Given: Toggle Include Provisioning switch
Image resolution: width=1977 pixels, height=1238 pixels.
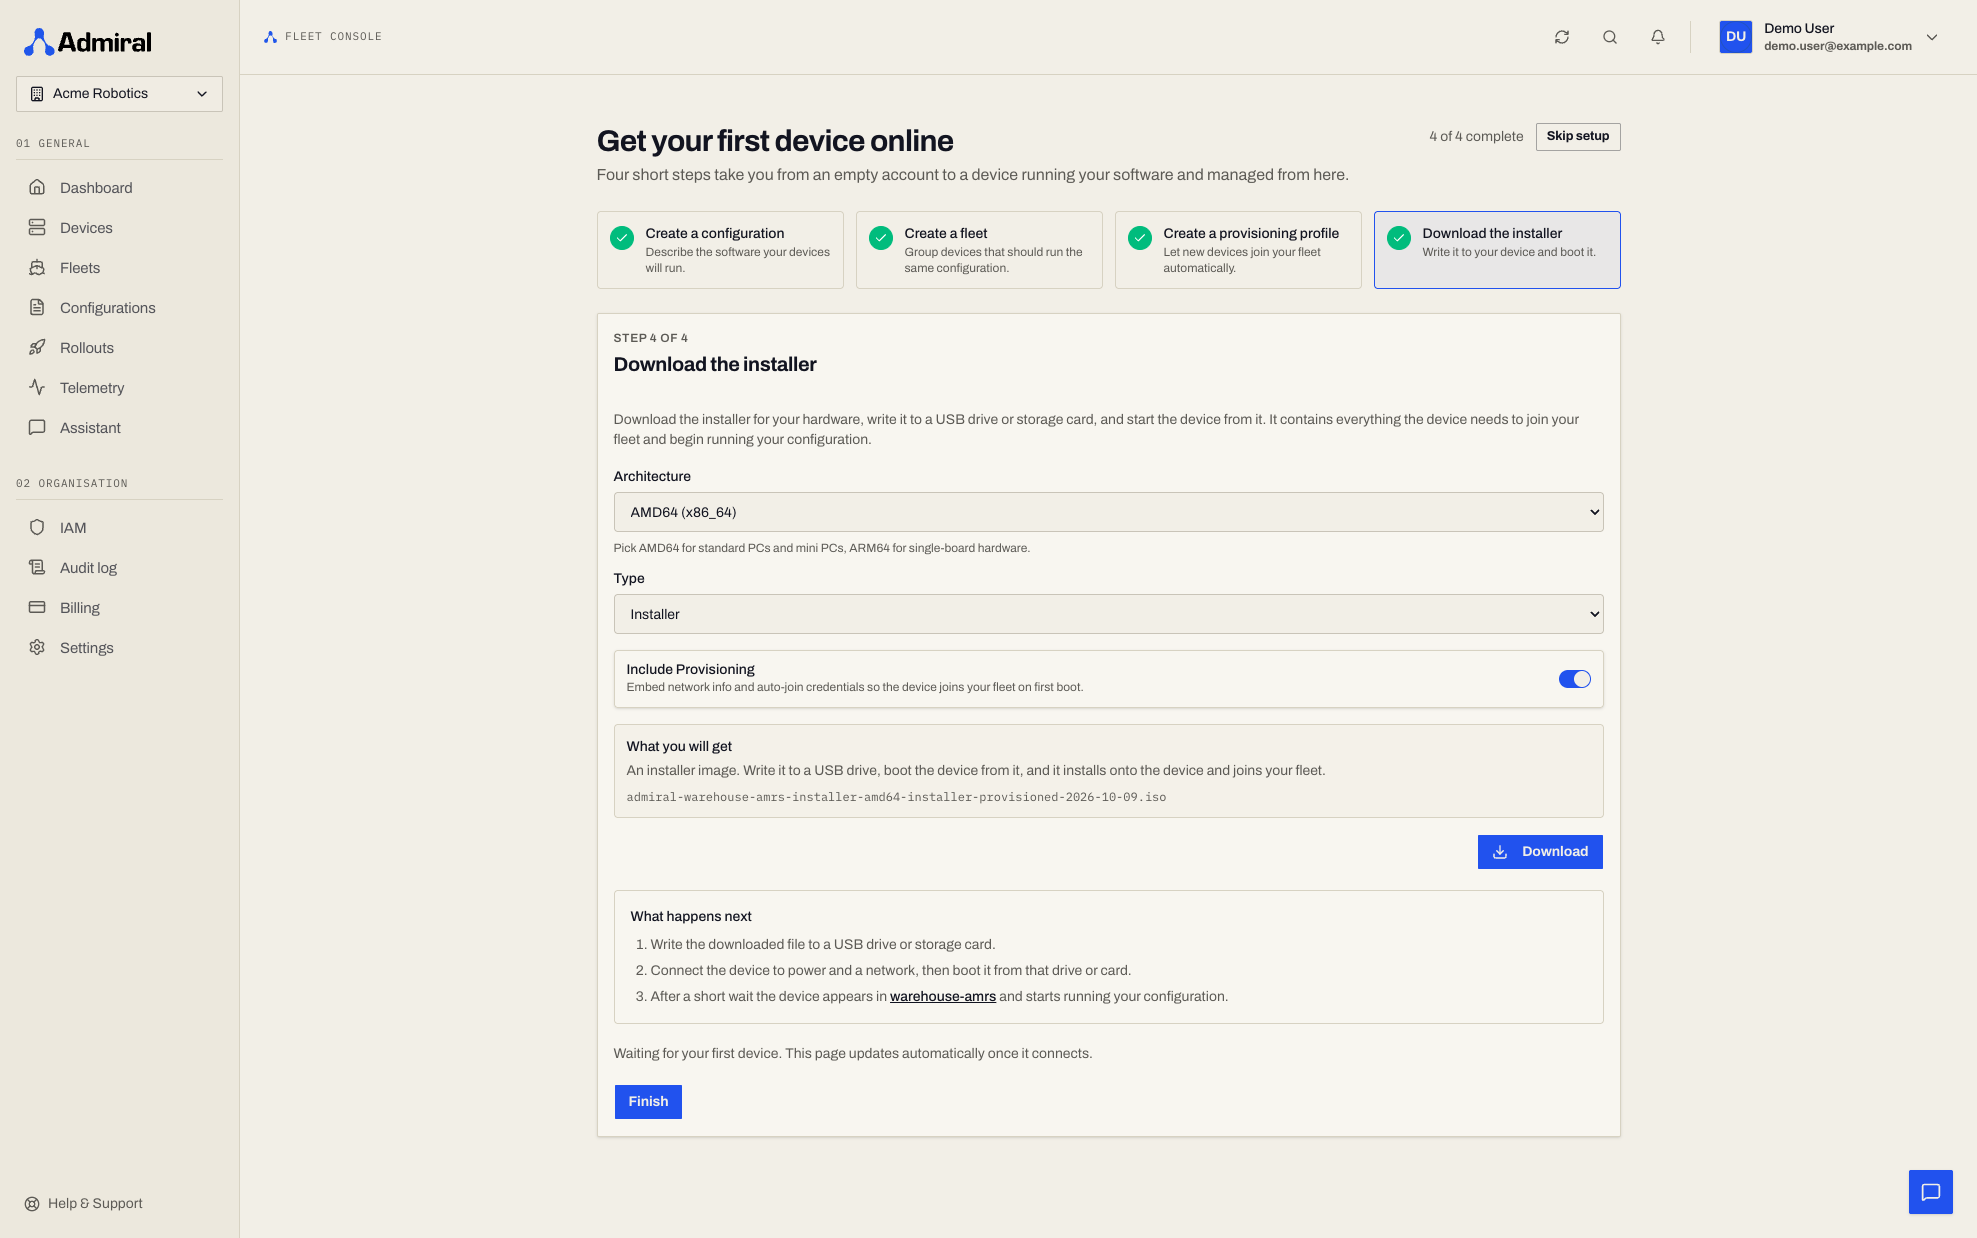Looking at the screenshot, I should 1574,679.
